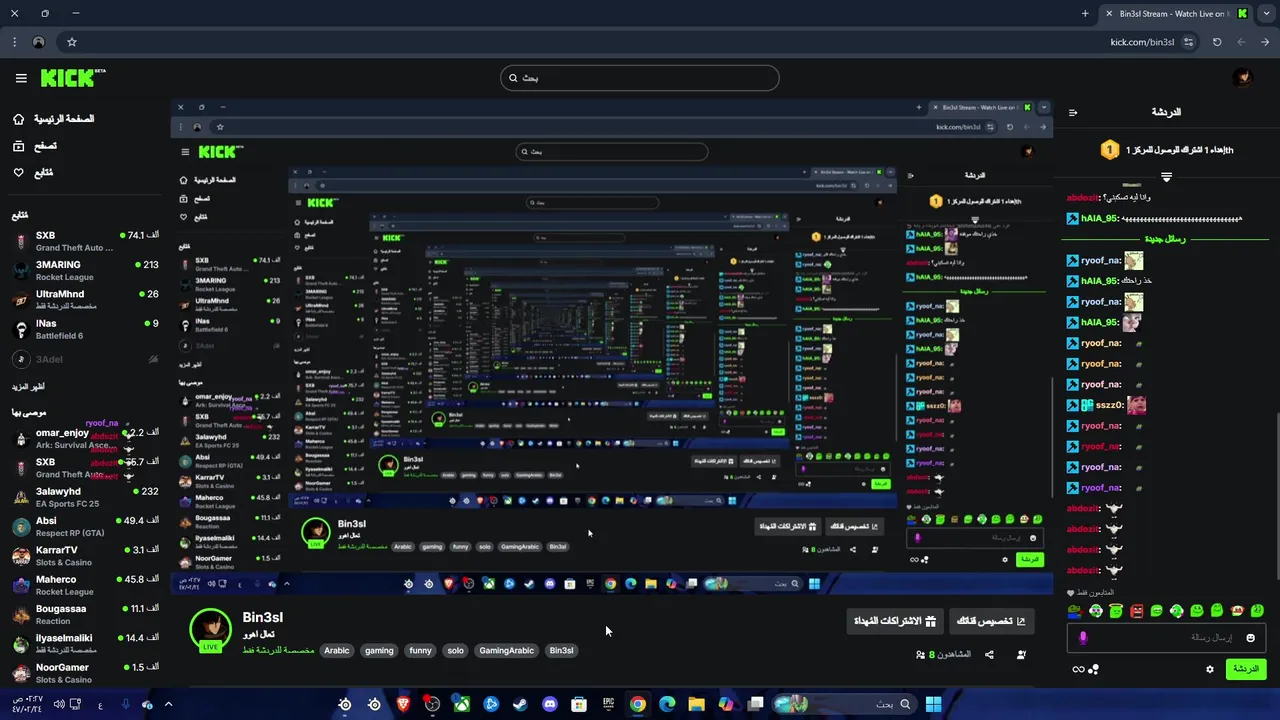The image size is (1280, 720).
Task: Expand pinned gift leaderboard chevron
Action: 1166,177
